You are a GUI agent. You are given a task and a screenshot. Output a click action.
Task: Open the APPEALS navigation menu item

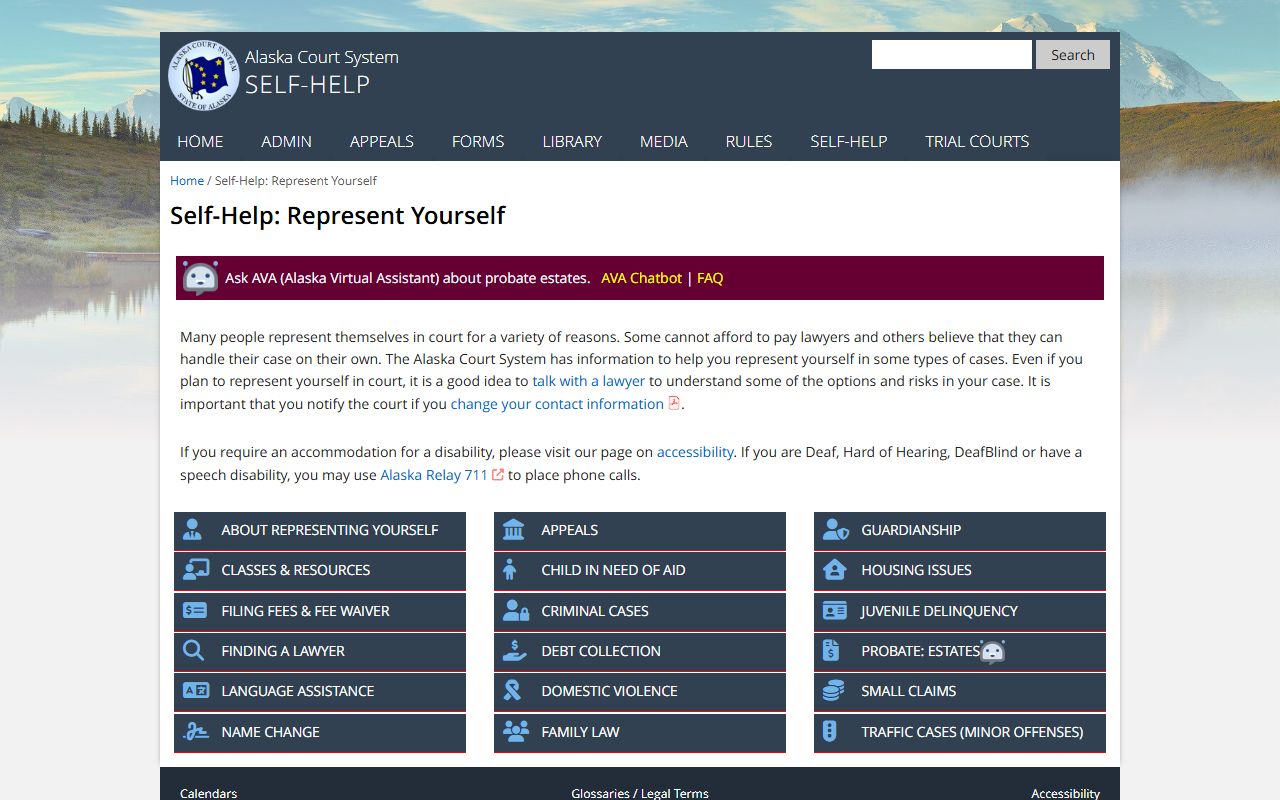click(x=381, y=141)
